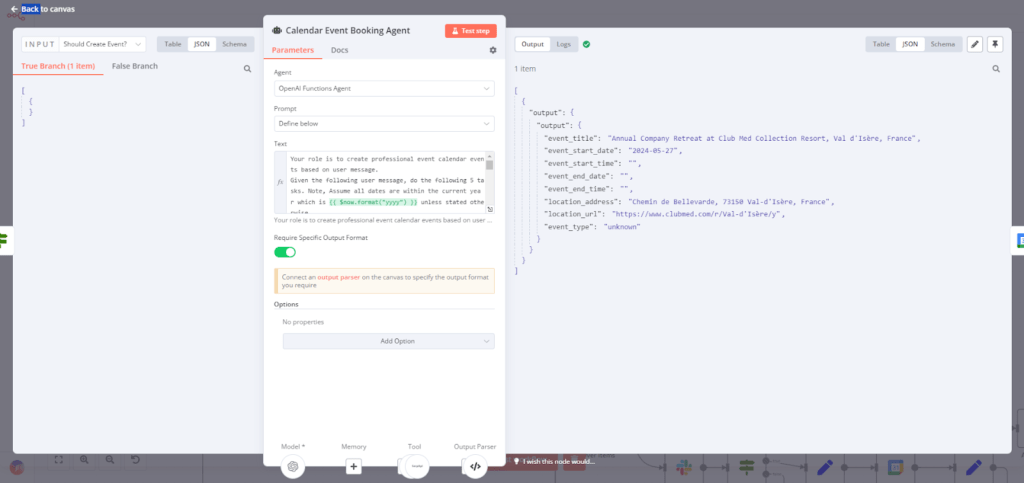Toggle Require Specific Output Format switch
The height and width of the screenshot is (483, 1024).
point(285,252)
